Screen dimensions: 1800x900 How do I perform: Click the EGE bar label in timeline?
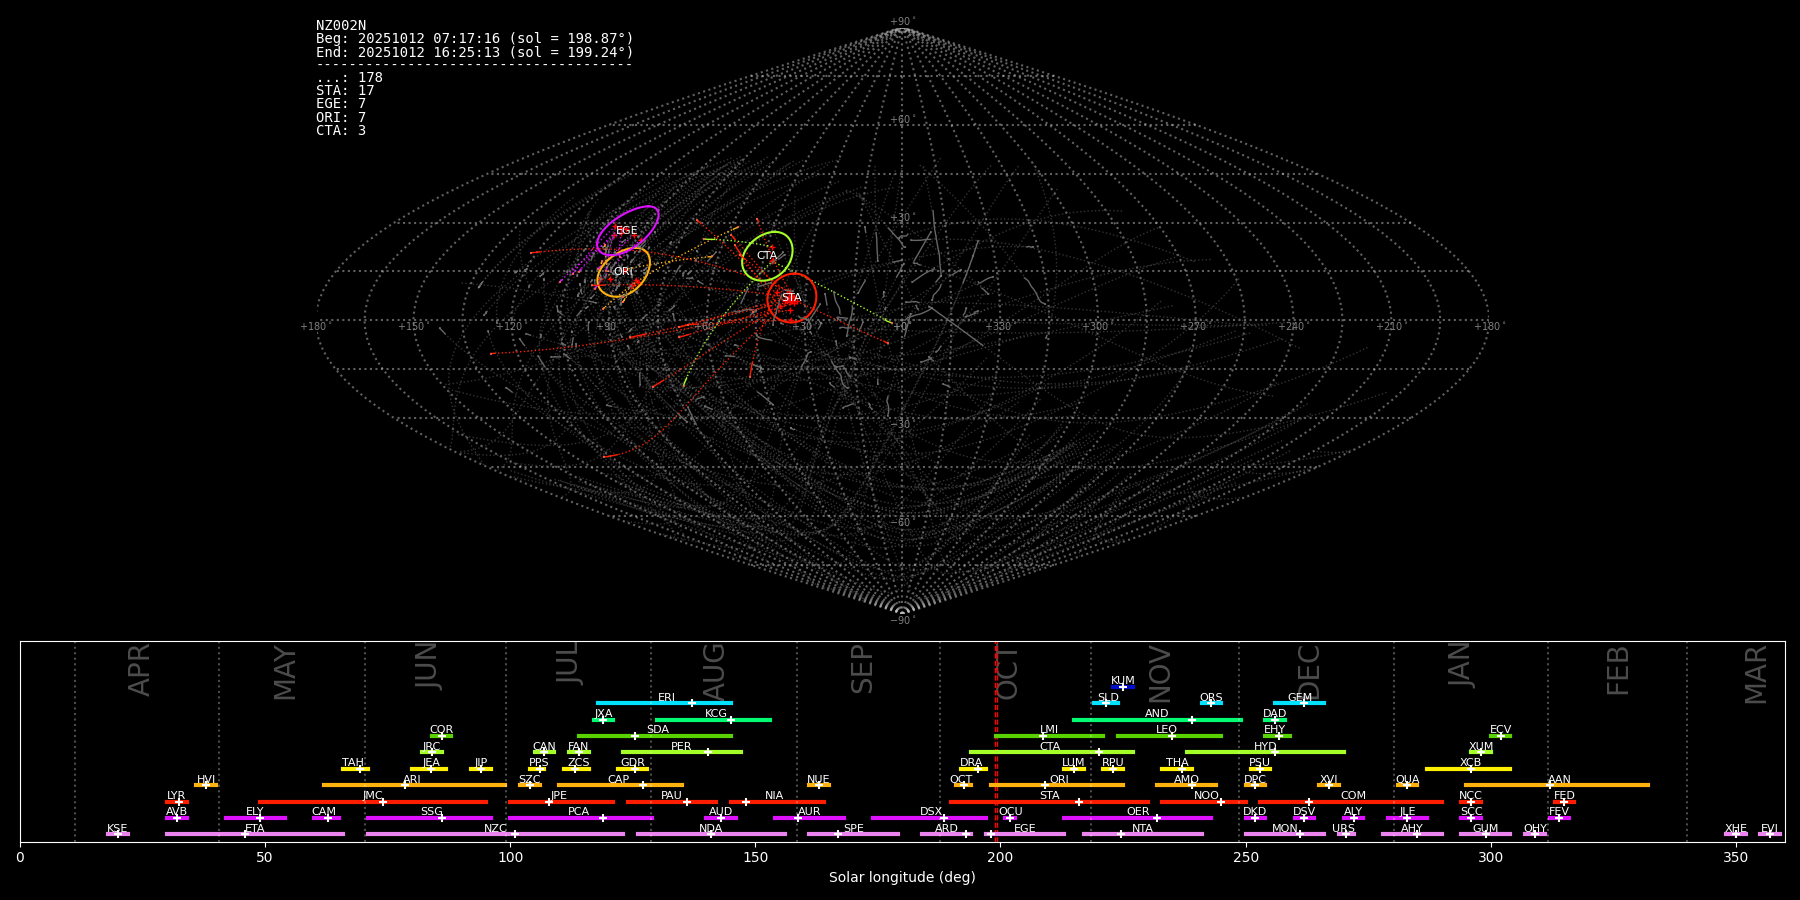coord(1025,829)
